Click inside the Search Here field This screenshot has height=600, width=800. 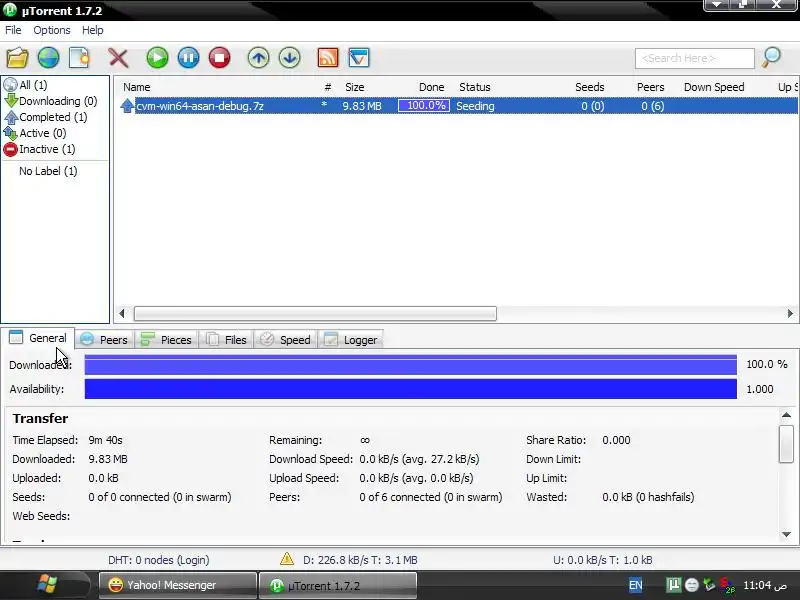pyautogui.click(x=694, y=58)
